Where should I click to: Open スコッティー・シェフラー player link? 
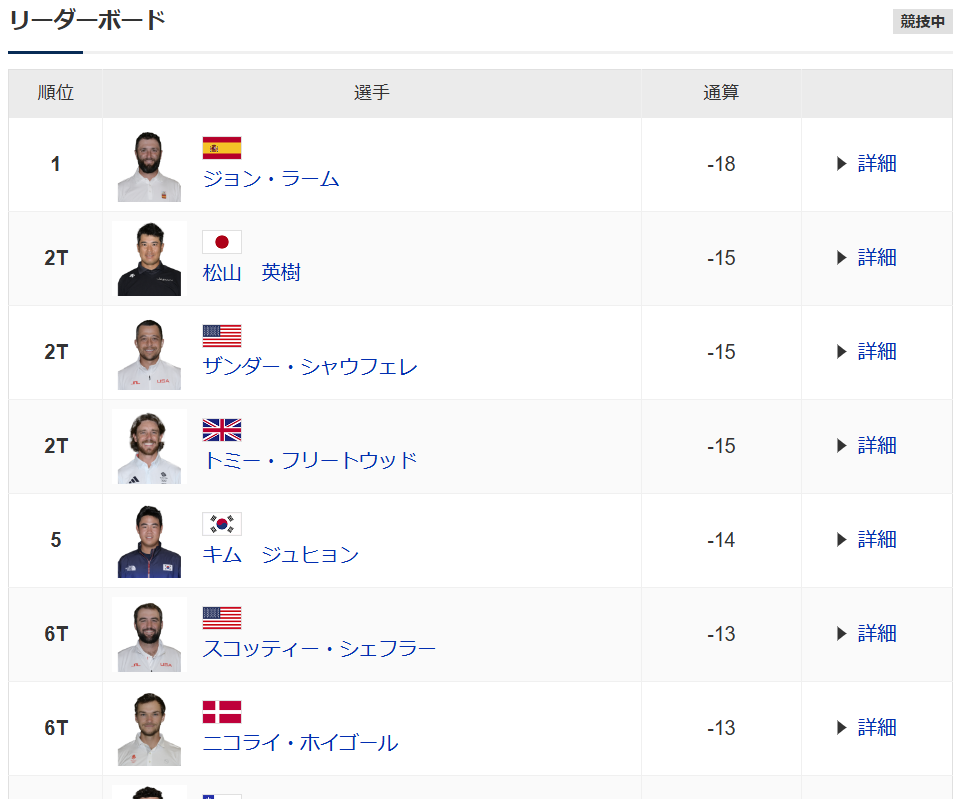319,649
